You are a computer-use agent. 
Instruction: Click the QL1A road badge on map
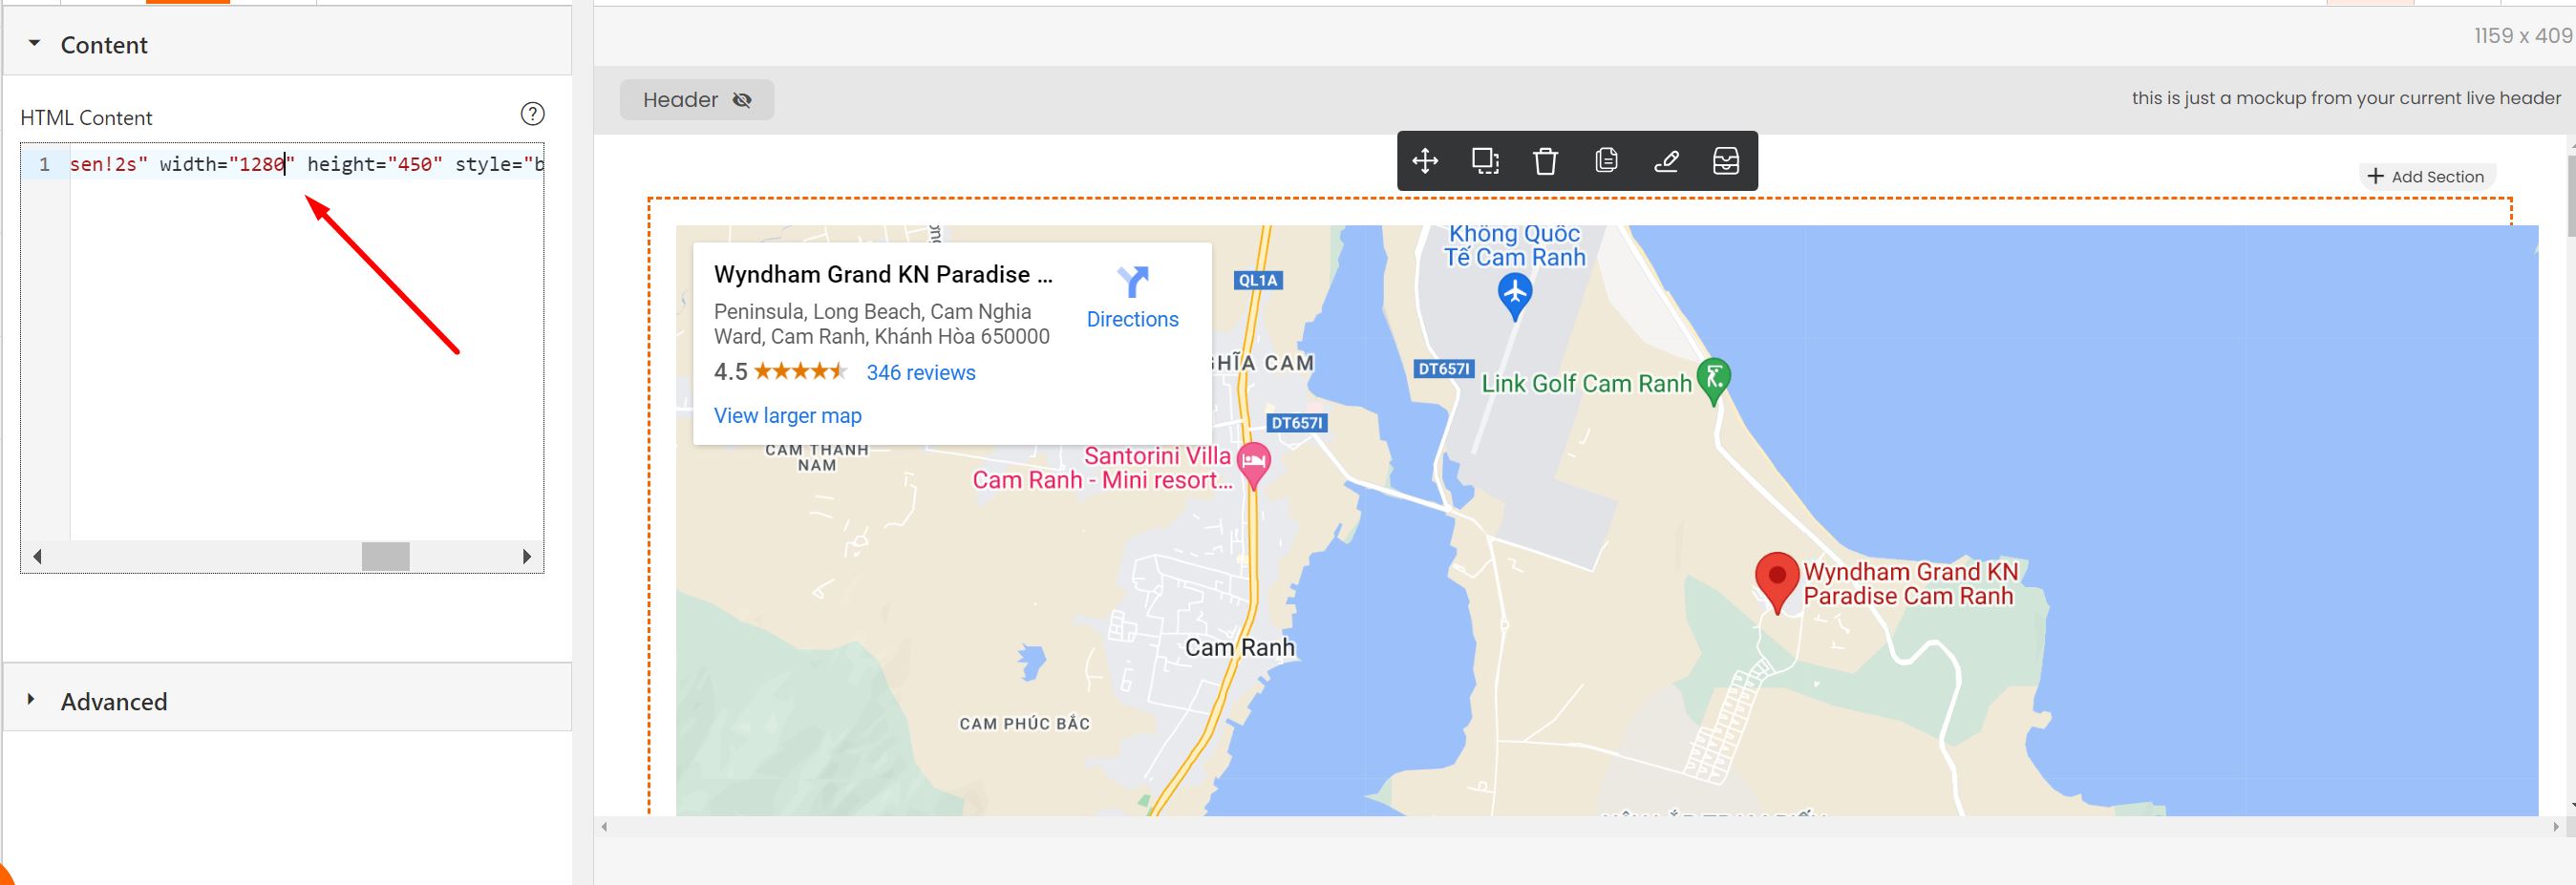click(x=1258, y=280)
